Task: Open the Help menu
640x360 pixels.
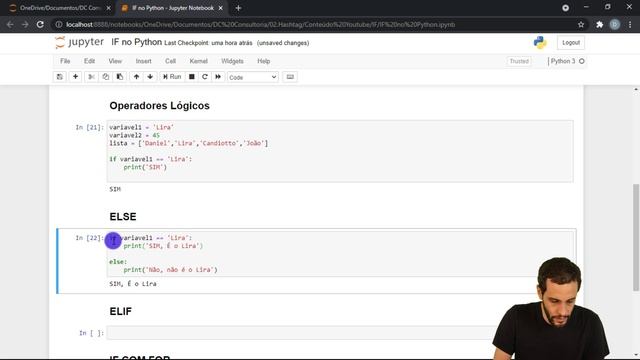Action: (x=264, y=61)
